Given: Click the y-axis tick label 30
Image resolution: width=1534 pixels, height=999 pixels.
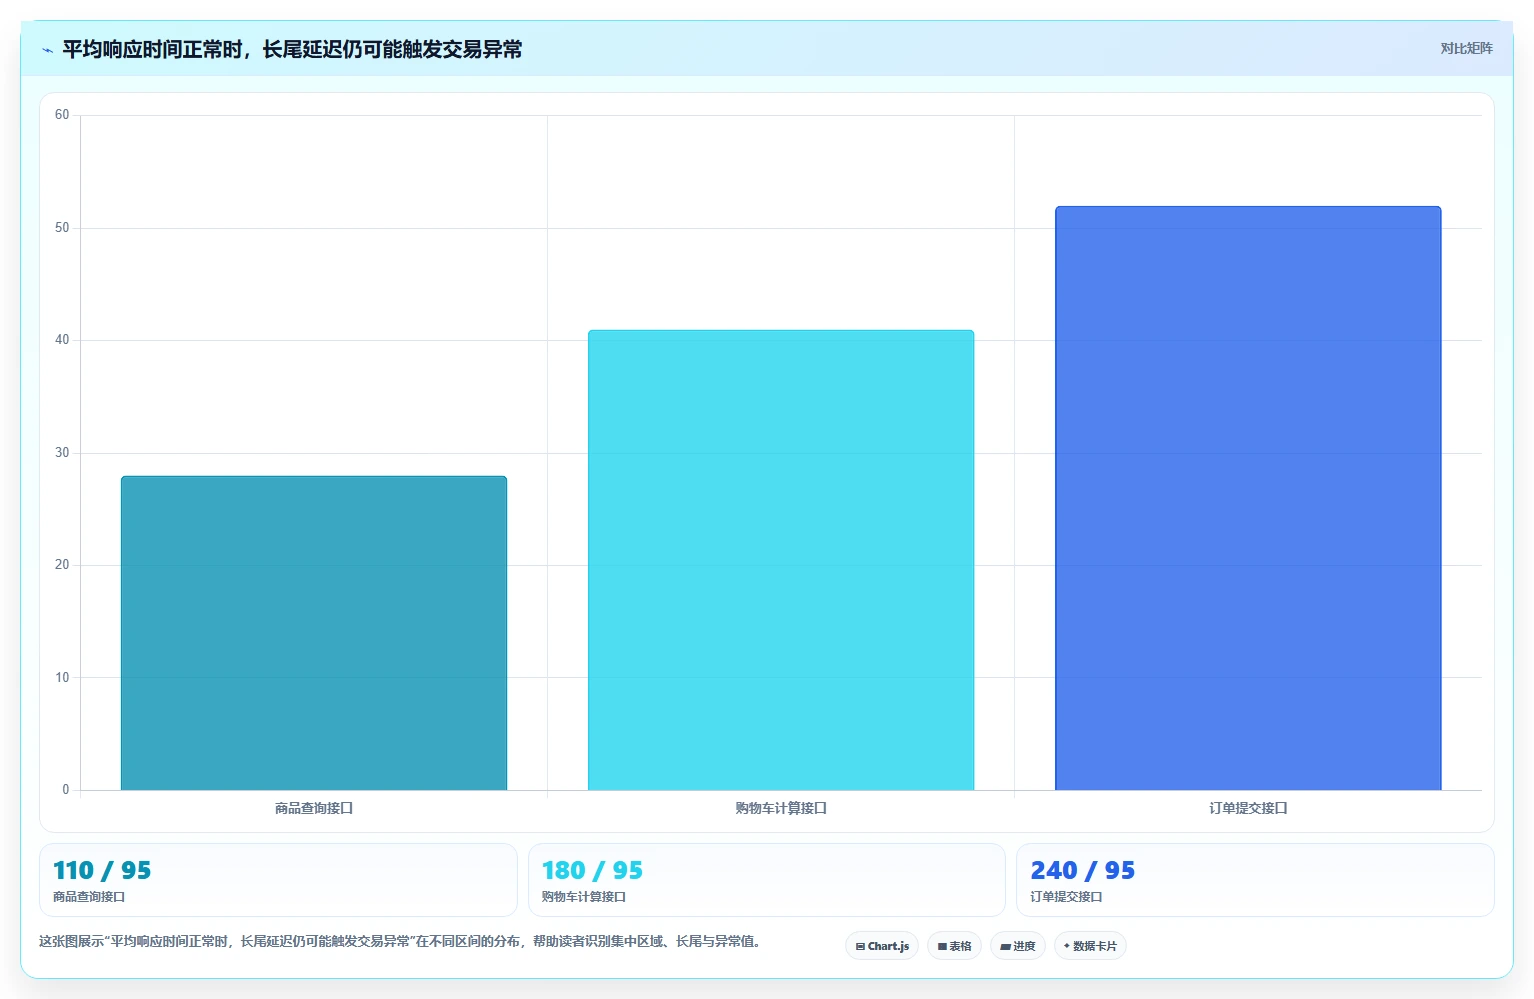Looking at the screenshot, I should coord(62,453).
